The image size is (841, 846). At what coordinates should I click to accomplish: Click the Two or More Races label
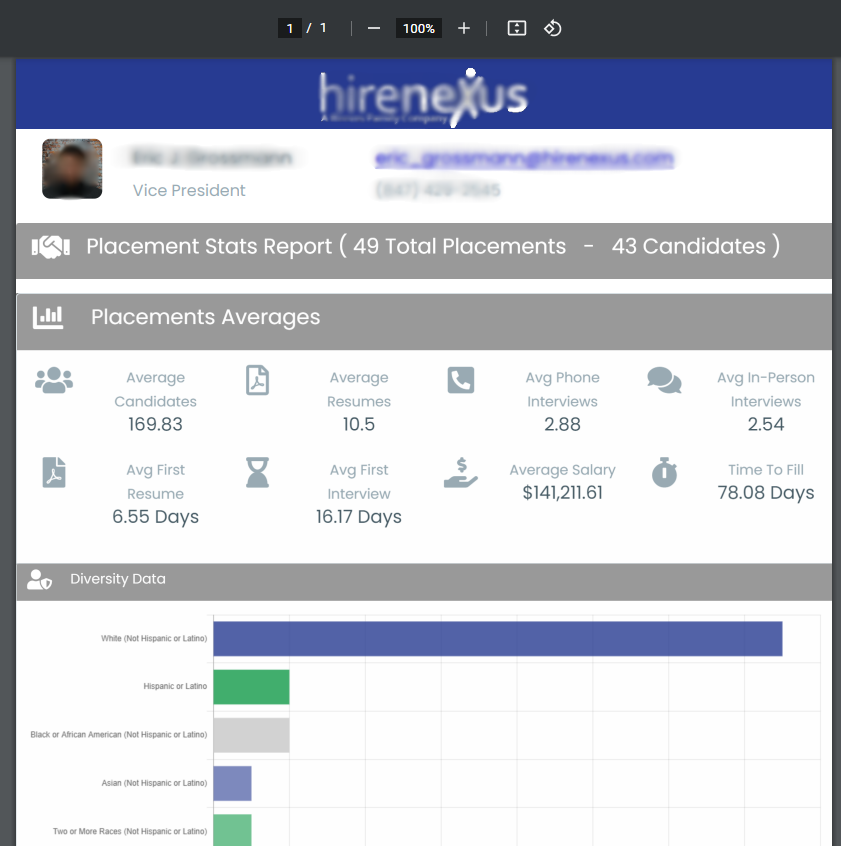coord(129,831)
